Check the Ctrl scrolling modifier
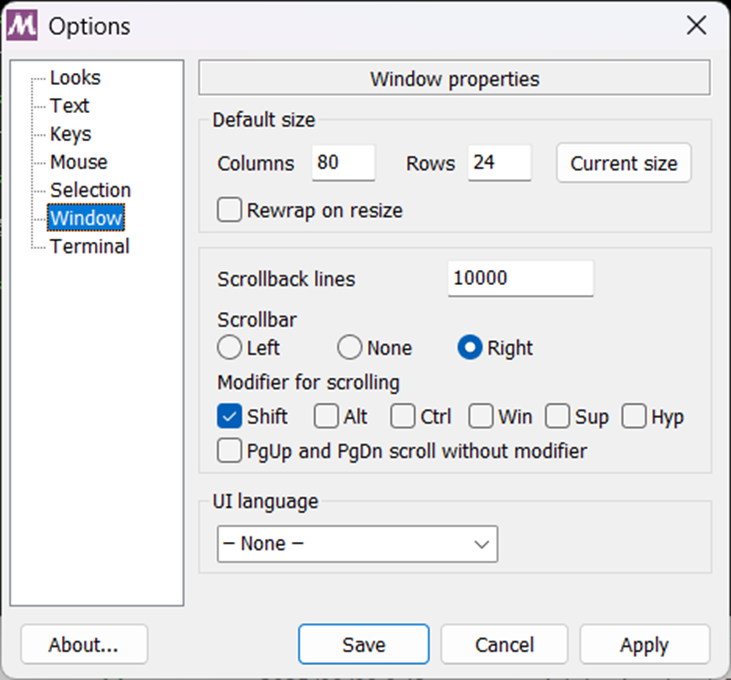The width and height of the screenshot is (731, 680). [x=403, y=416]
